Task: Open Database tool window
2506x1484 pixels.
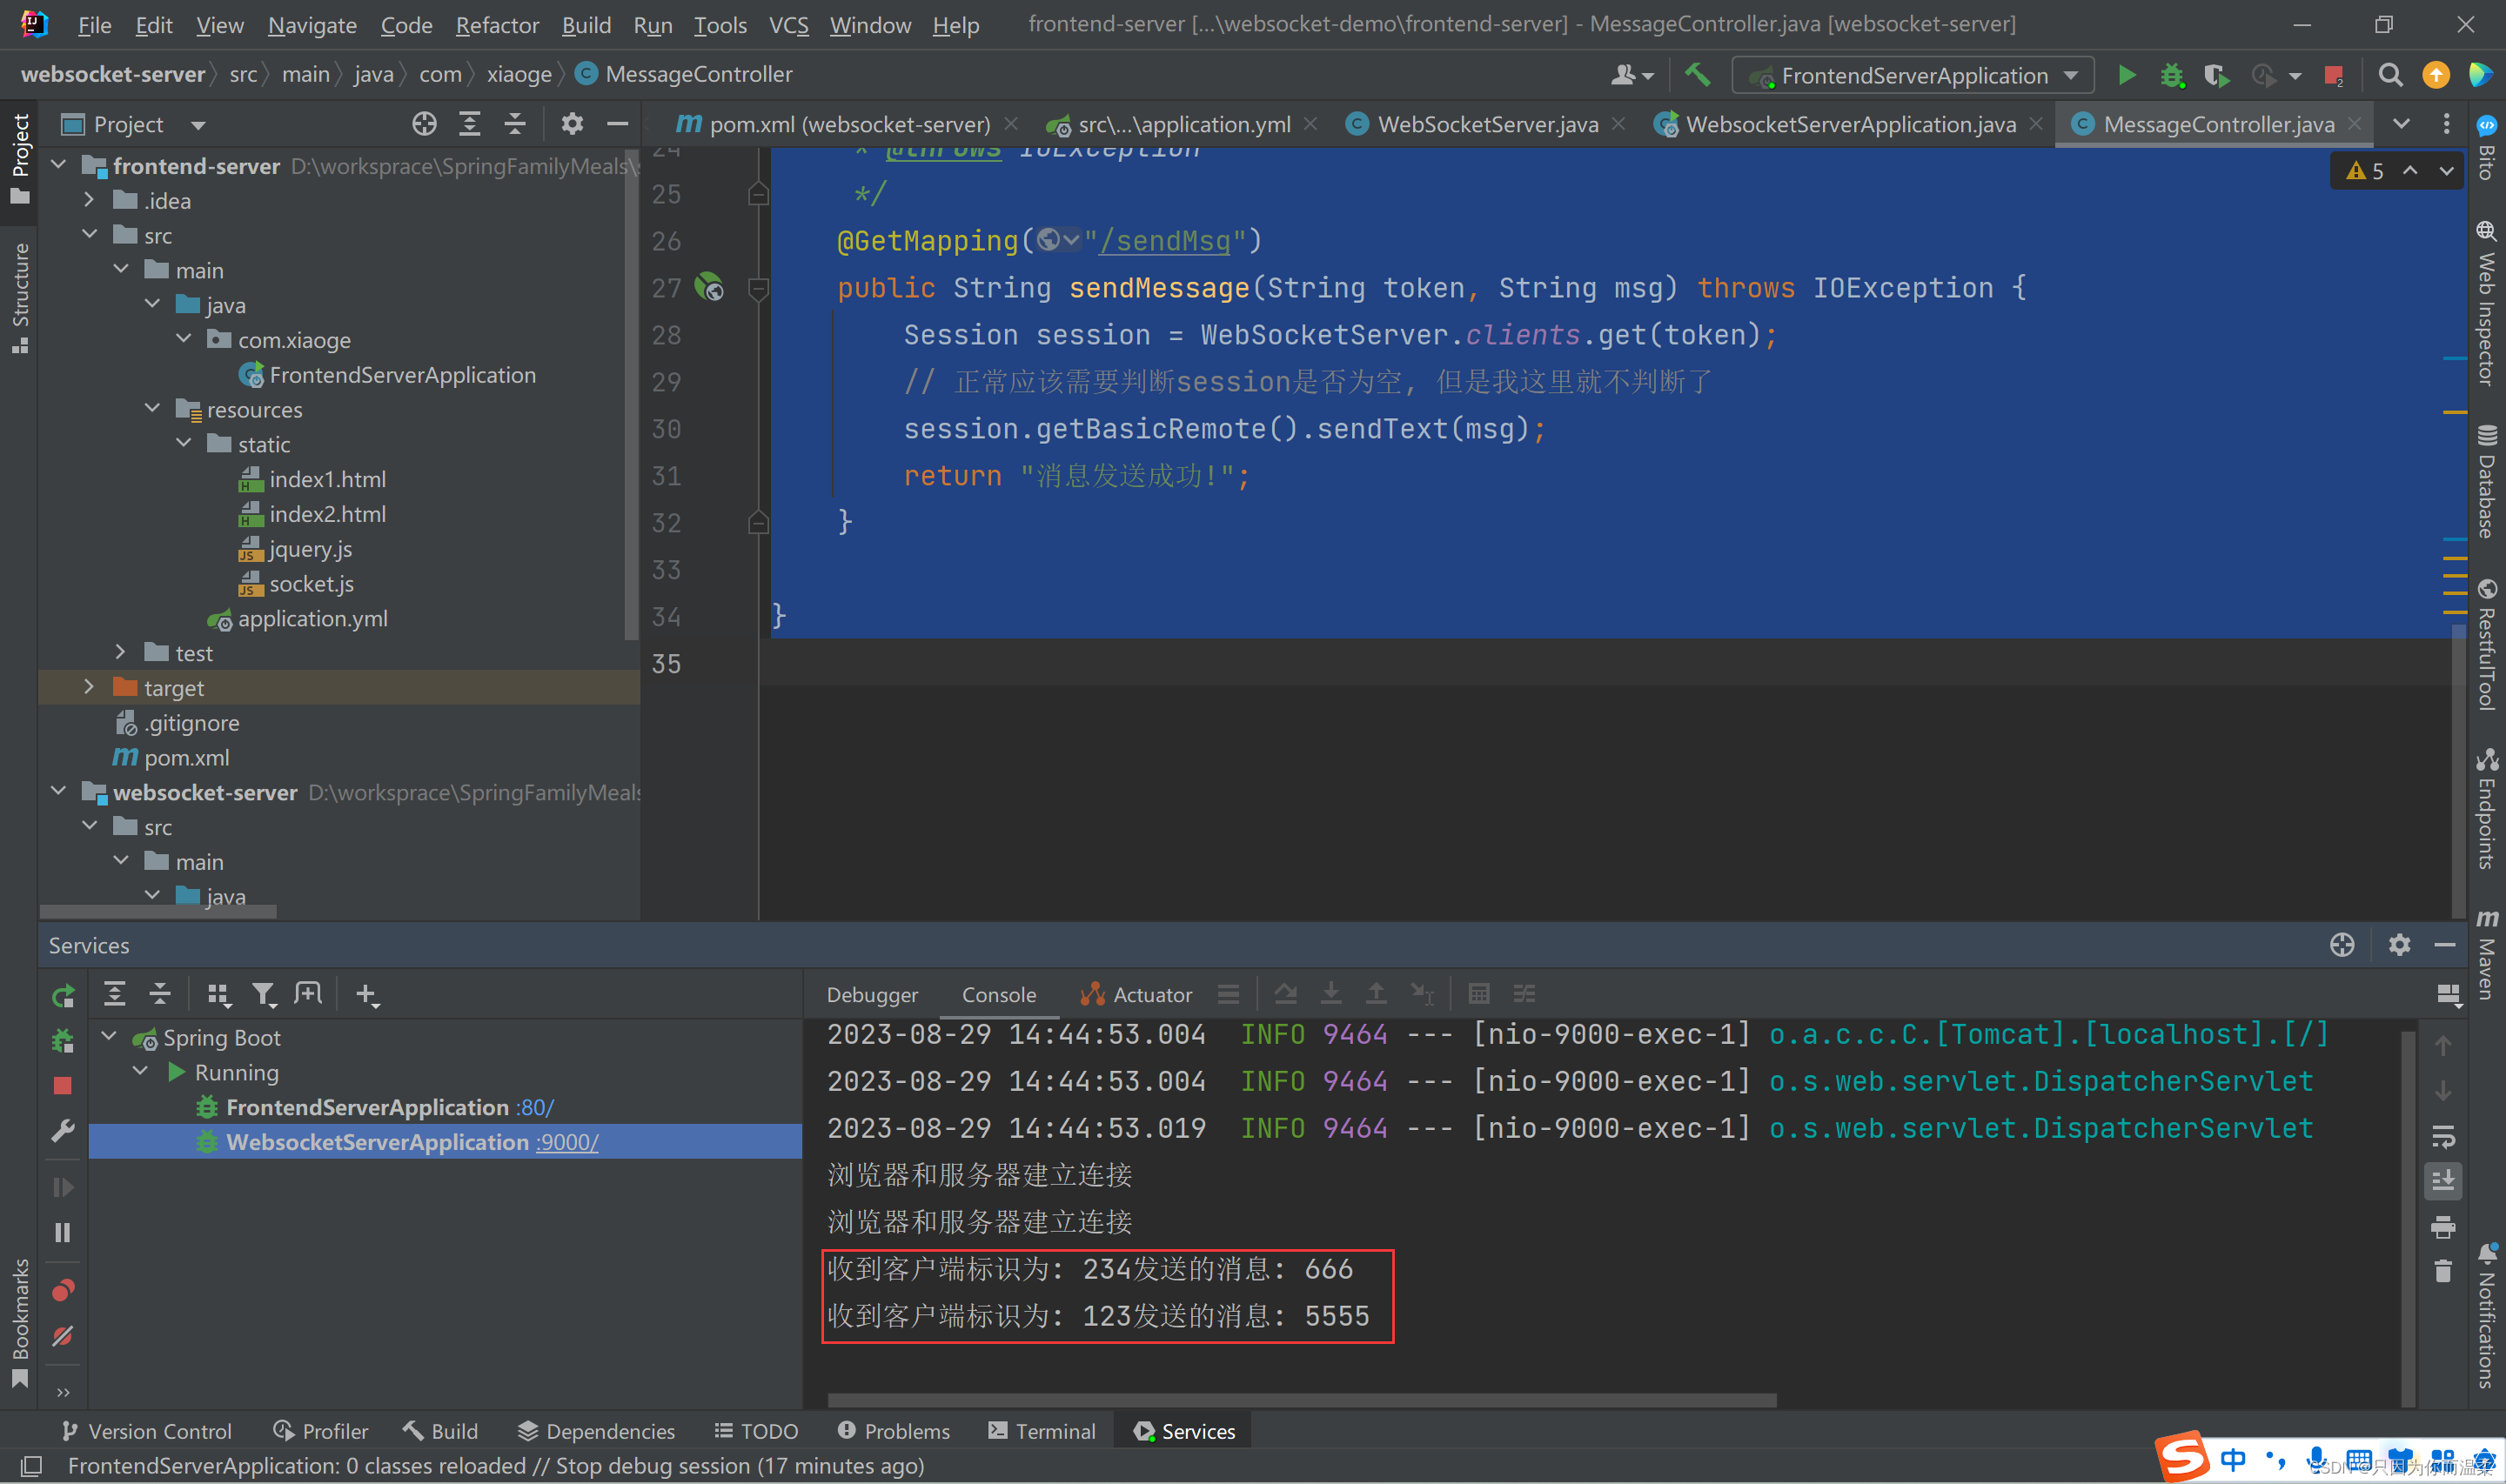Action: pos(2487,481)
